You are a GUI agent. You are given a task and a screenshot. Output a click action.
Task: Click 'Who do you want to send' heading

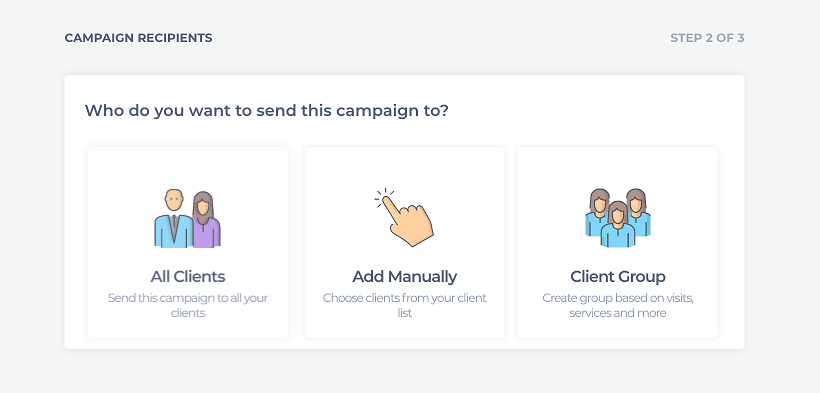(x=267, y=111)
